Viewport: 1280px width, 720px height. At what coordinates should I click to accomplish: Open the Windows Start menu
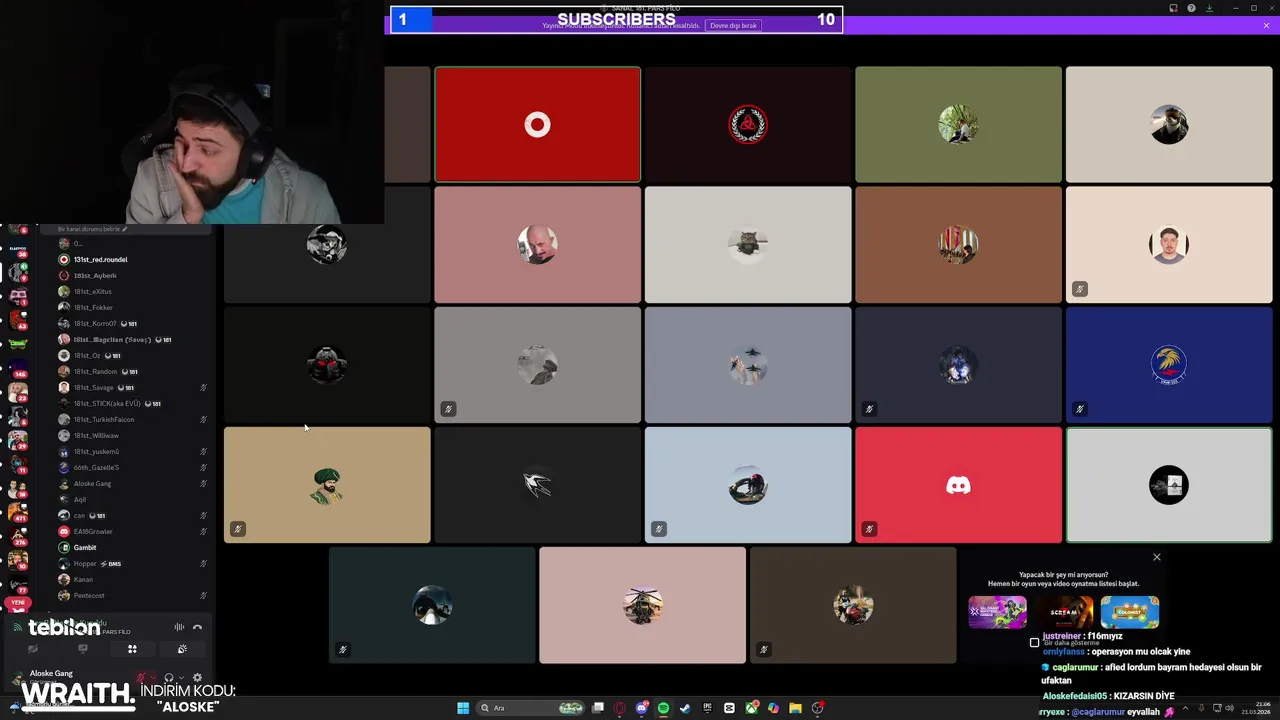(x=463, y=708)
